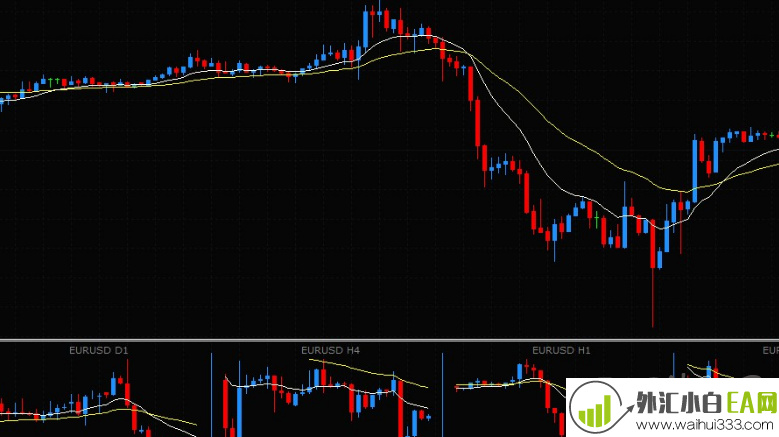Click the EURUSD H1 mini chart
The image size is (779, 437).
(510, 400)
